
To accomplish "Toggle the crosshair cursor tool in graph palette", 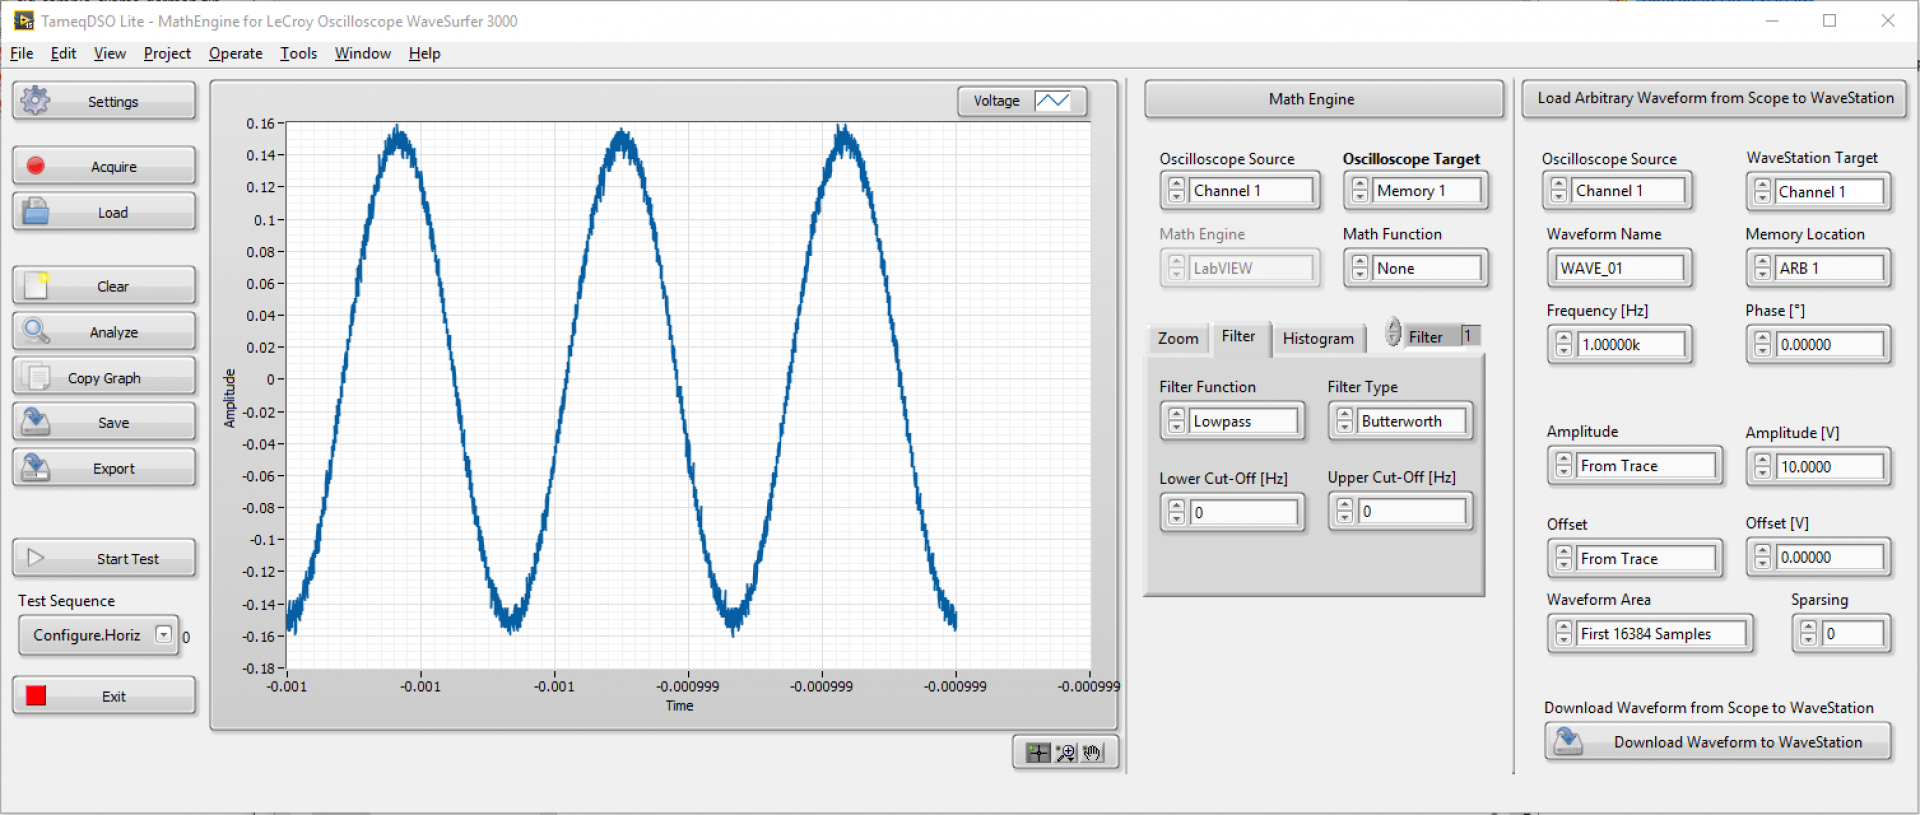I will tap(1038, 753).
